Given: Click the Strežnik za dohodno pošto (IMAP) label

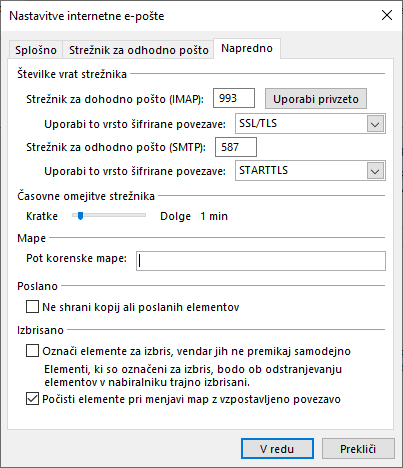Looking at the screenshot, I should 115,99.
